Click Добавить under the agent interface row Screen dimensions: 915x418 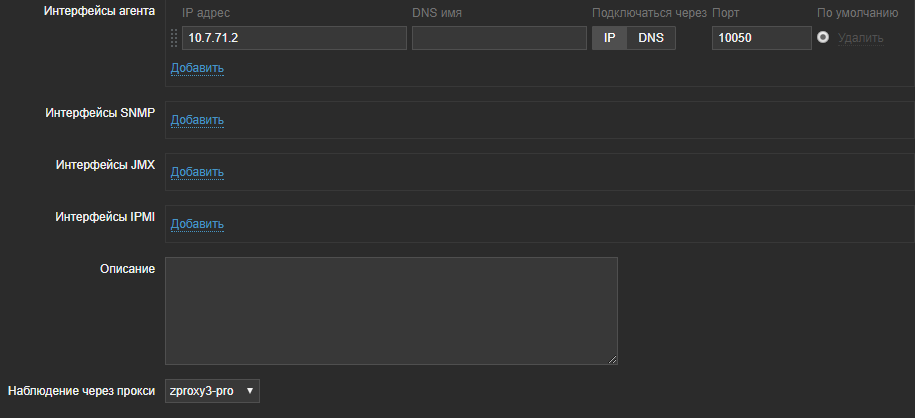197,68
